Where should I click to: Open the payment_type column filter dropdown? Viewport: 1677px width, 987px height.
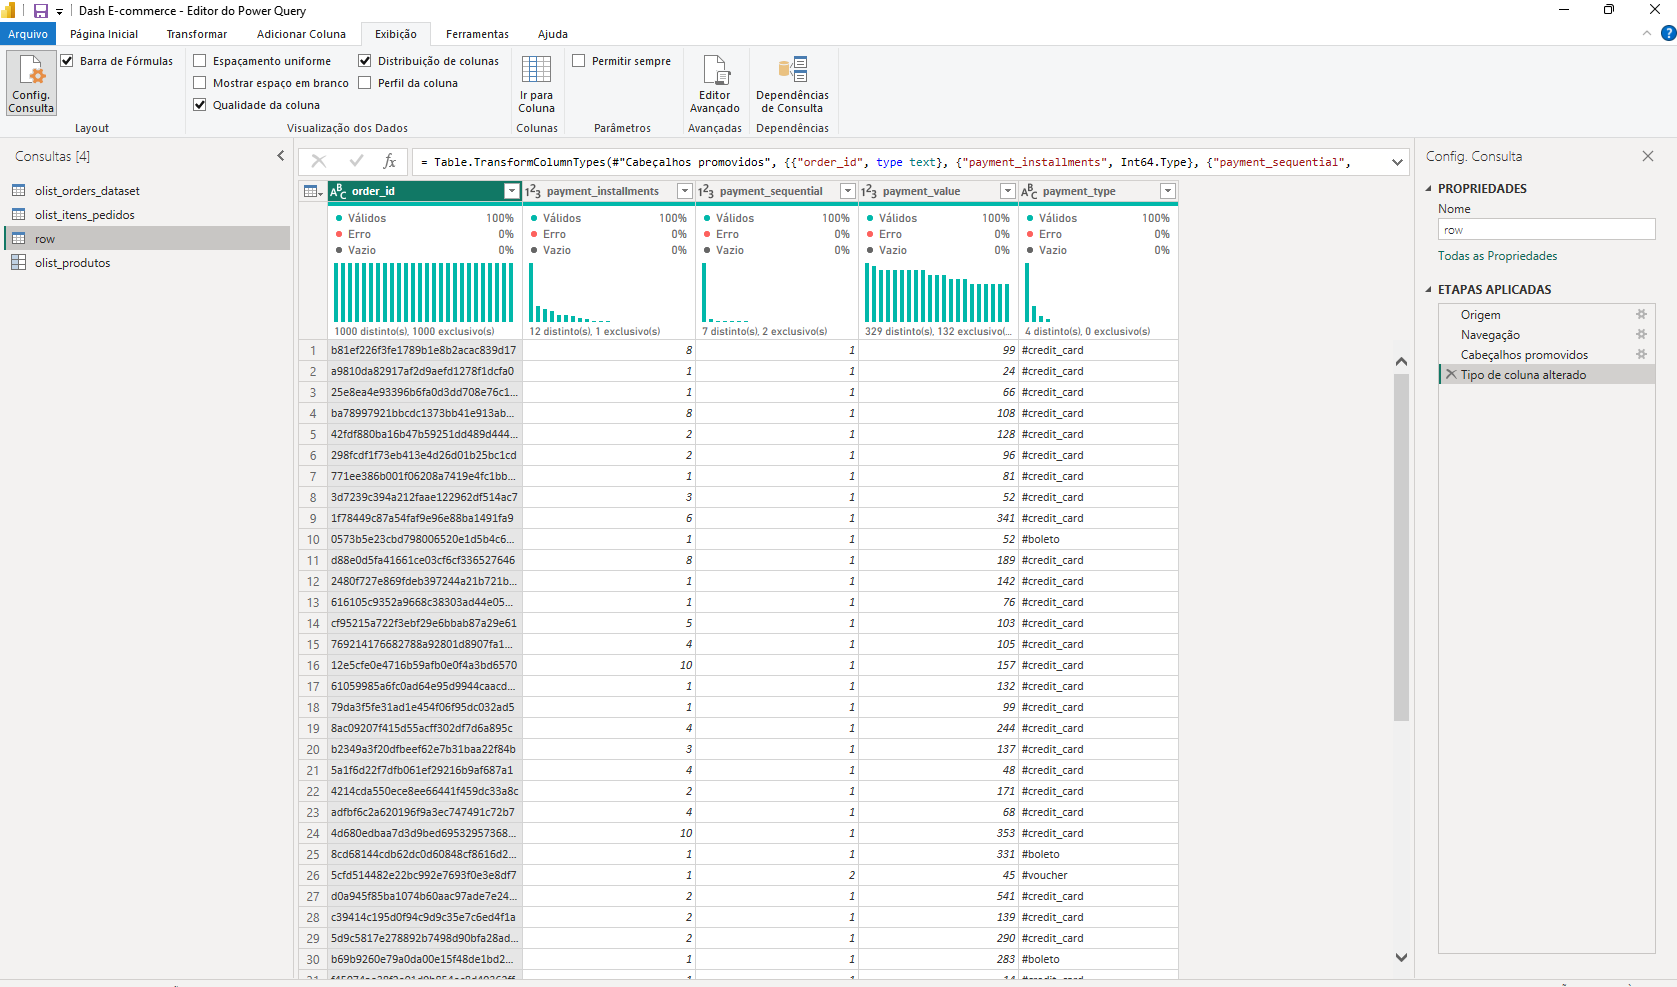click(x=1167, y=191)
